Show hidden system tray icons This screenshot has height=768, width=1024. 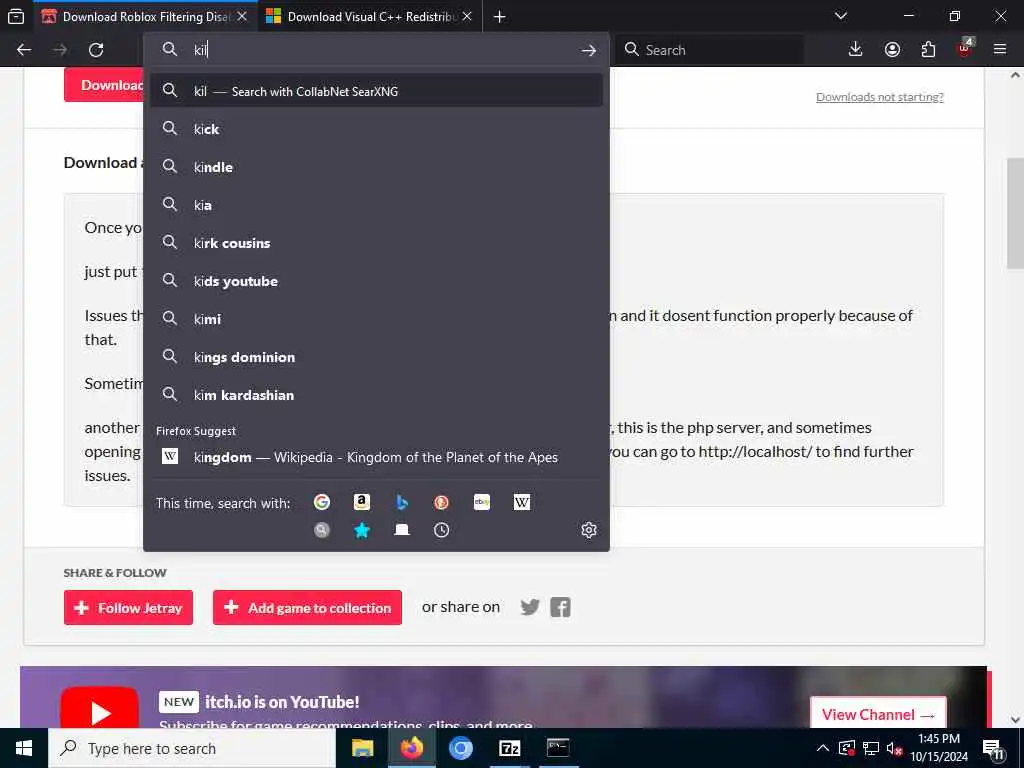point(823,748)
